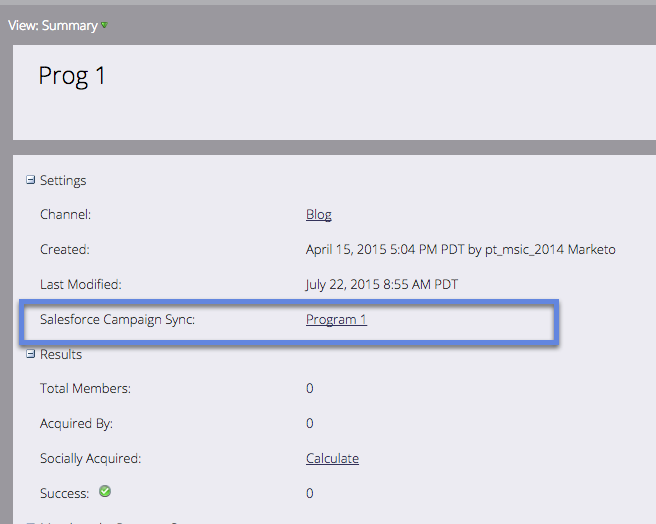Click the Prog 1 program title
This screenshot has width=656, height=524.
[x=72, y=76]
